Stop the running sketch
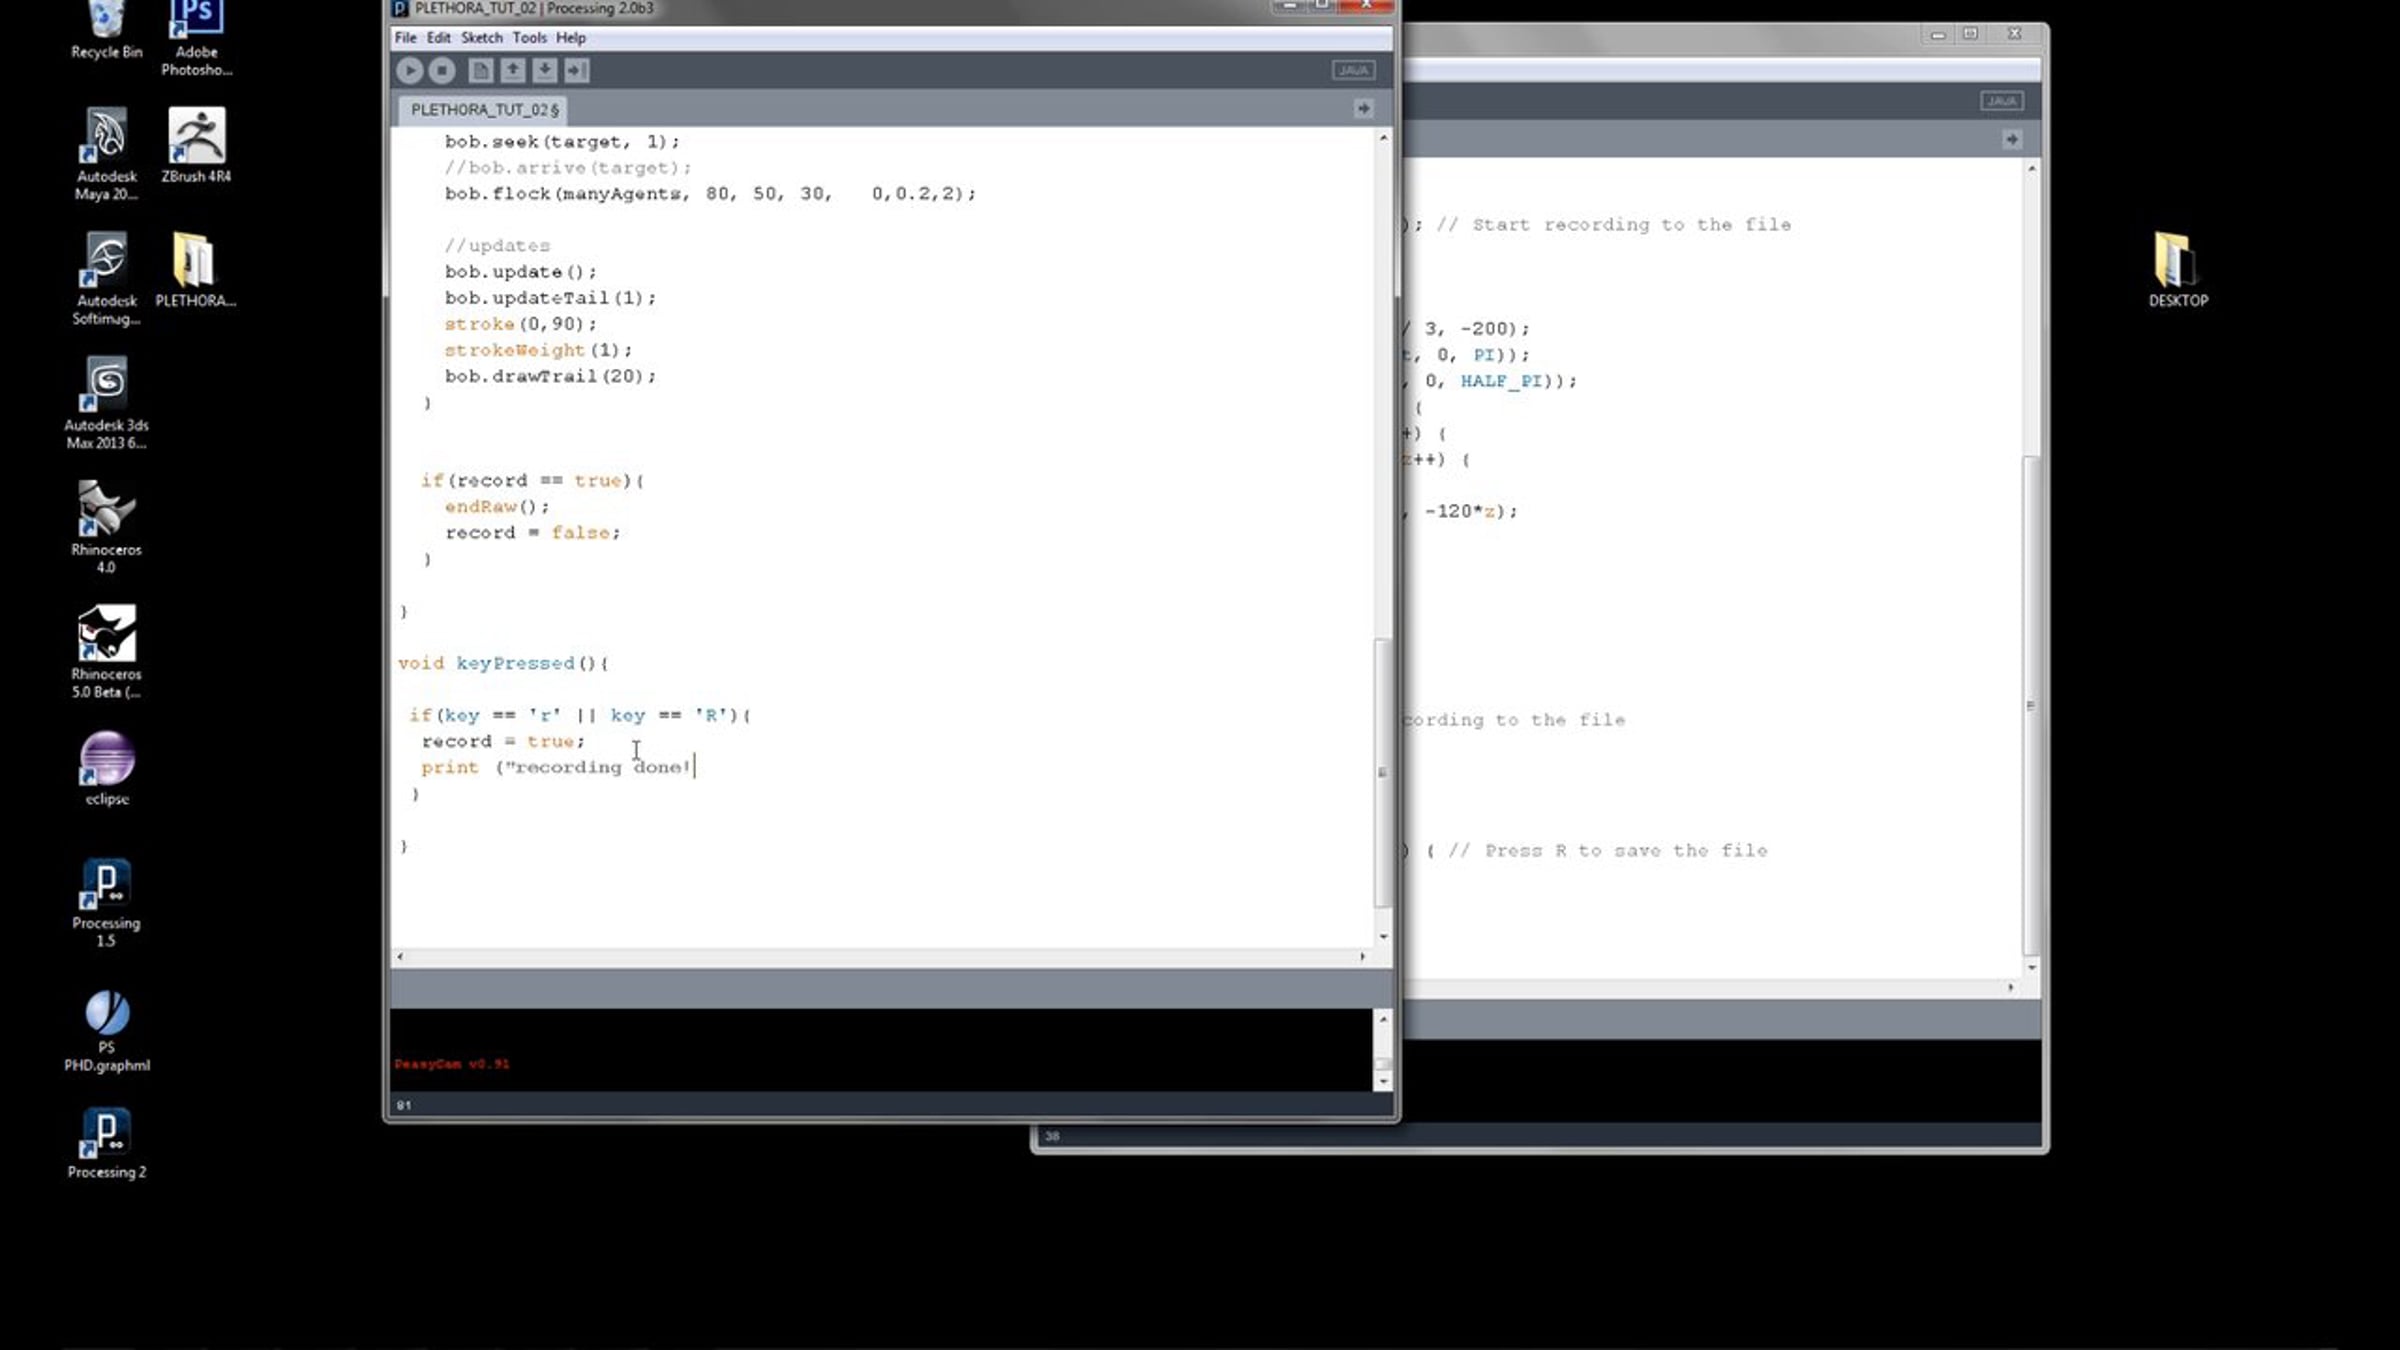Image resolution: width=2400 pixels, height=1350 pixels. click(x=442, y=70)
